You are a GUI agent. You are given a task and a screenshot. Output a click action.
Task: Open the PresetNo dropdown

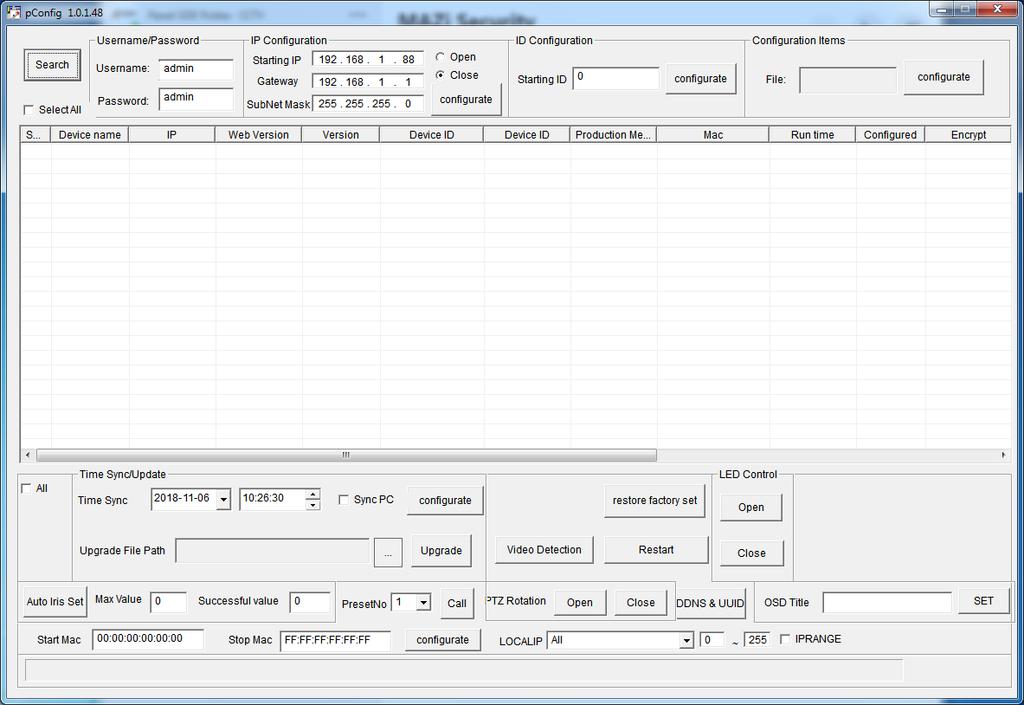point(423,602)
